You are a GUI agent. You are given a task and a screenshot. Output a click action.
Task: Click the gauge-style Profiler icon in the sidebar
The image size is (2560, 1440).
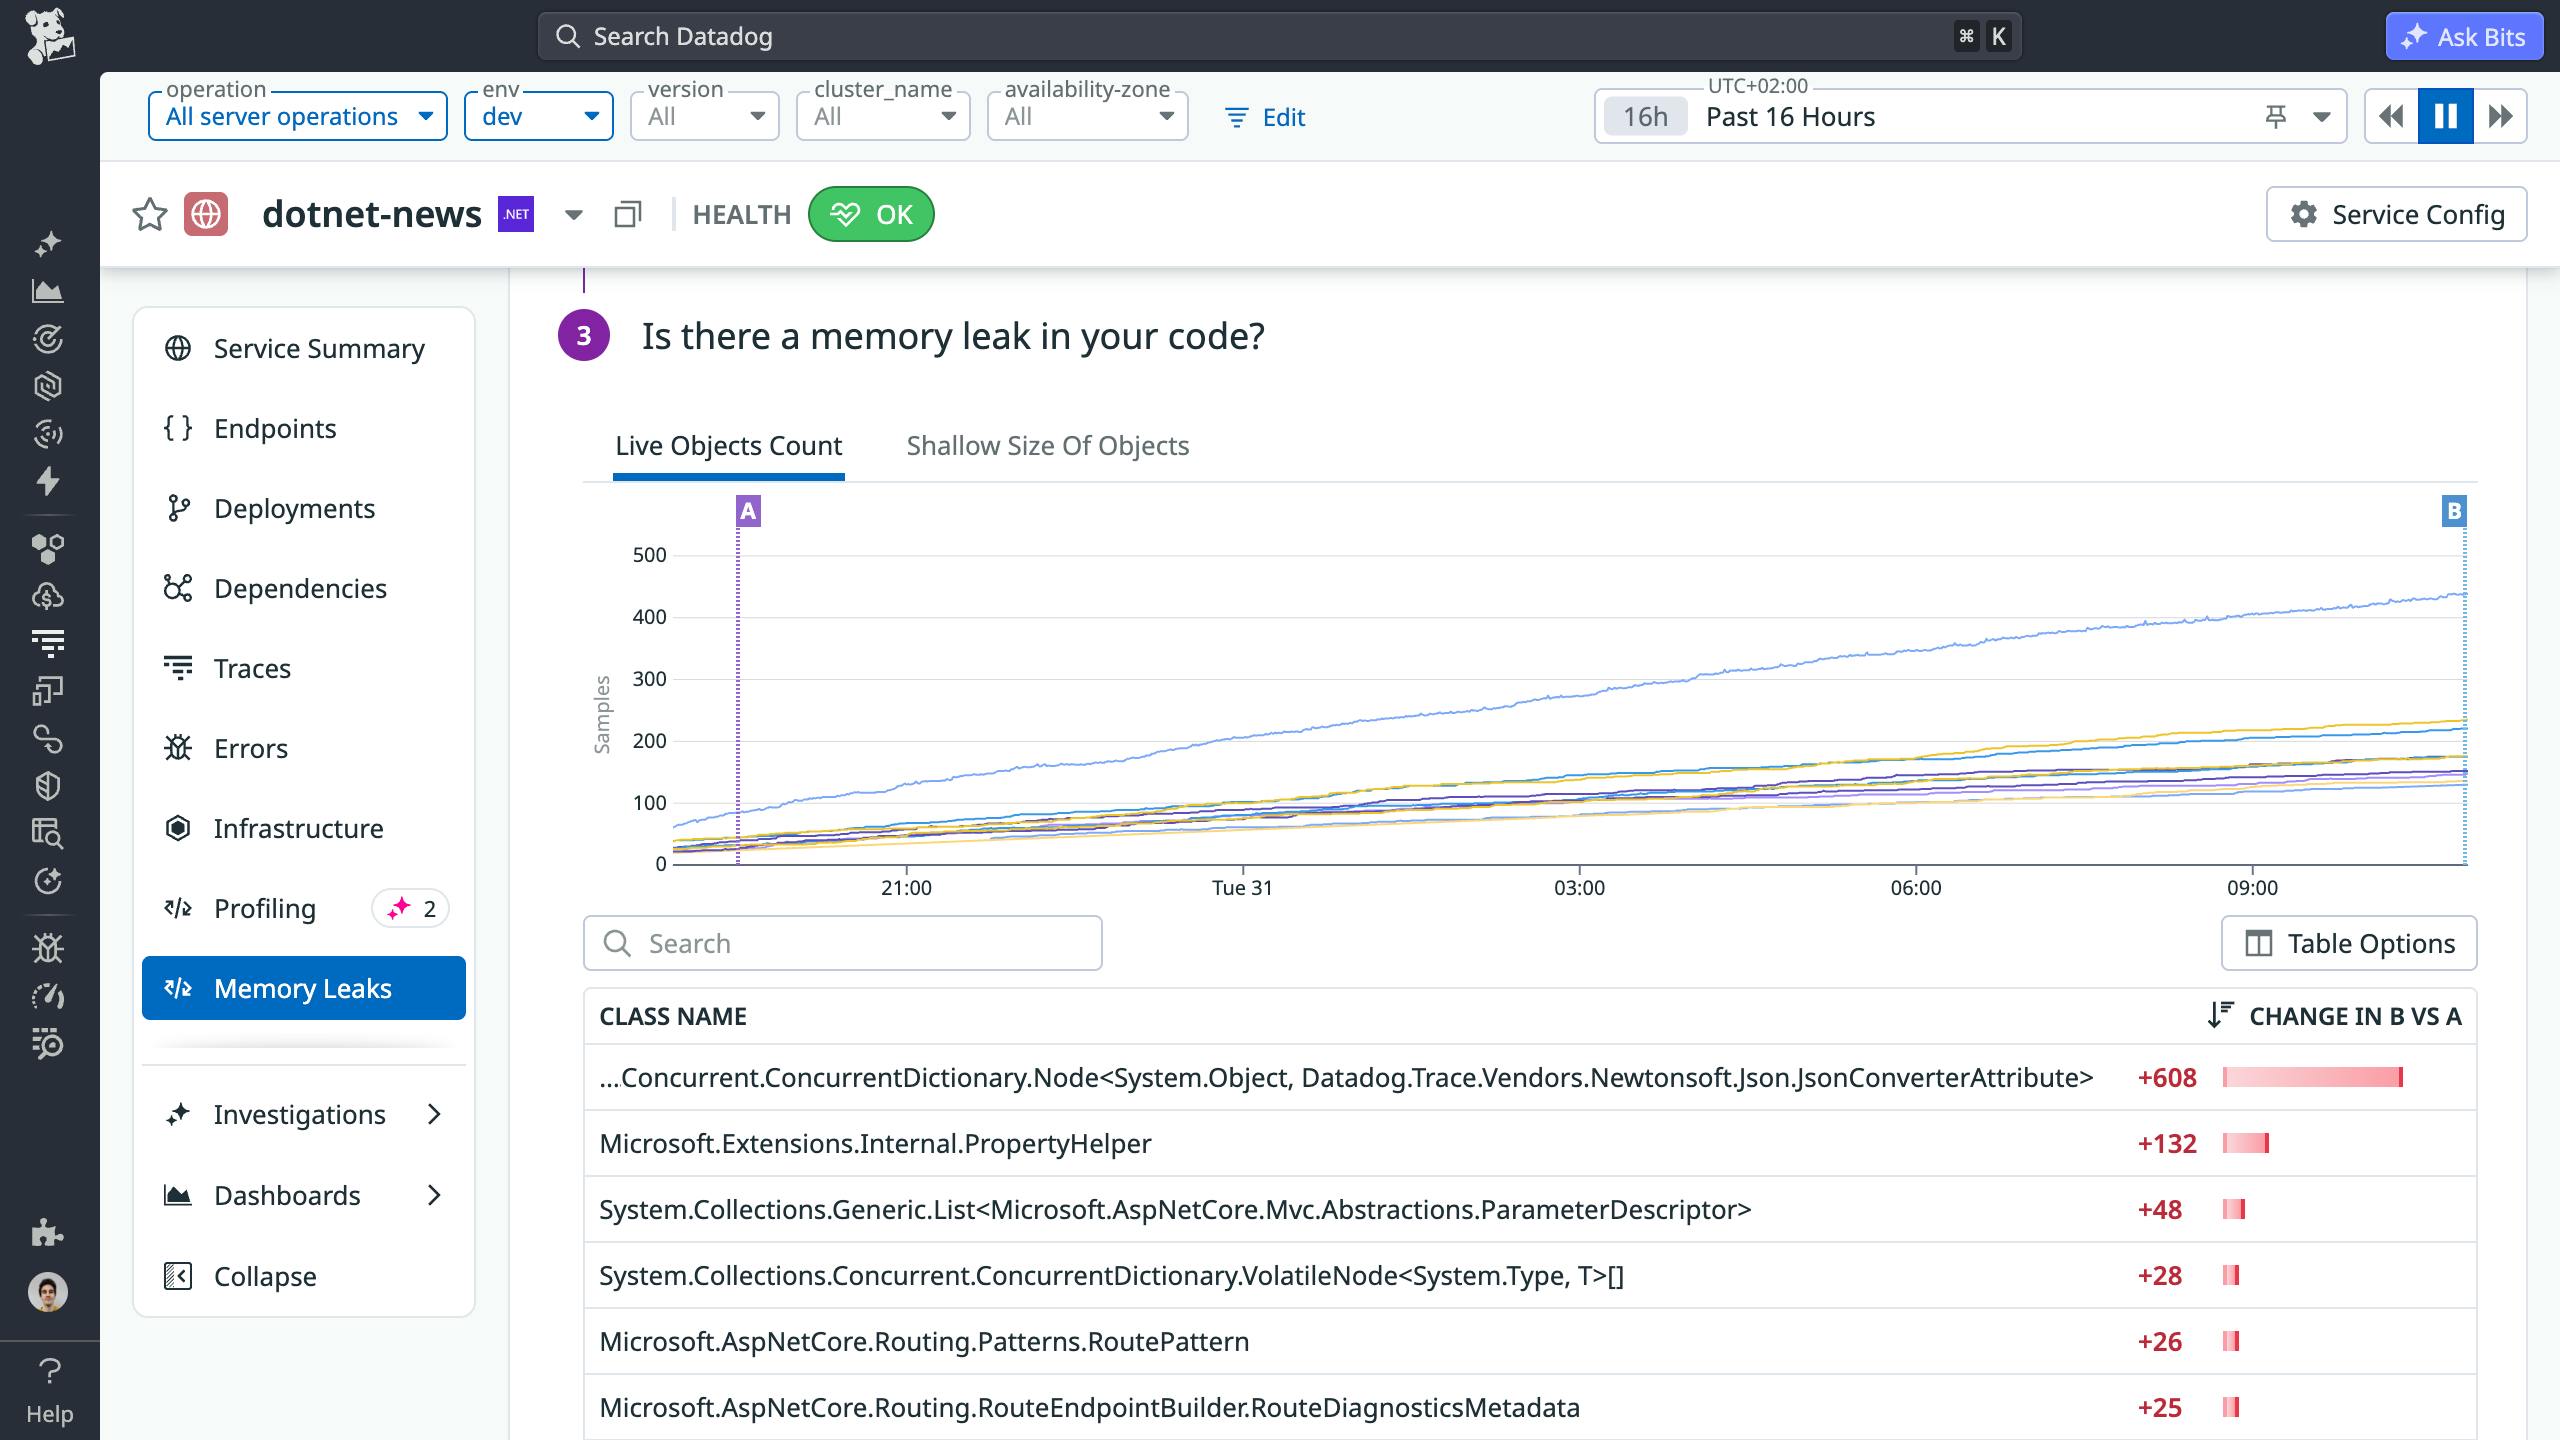[x=49, y=995]
